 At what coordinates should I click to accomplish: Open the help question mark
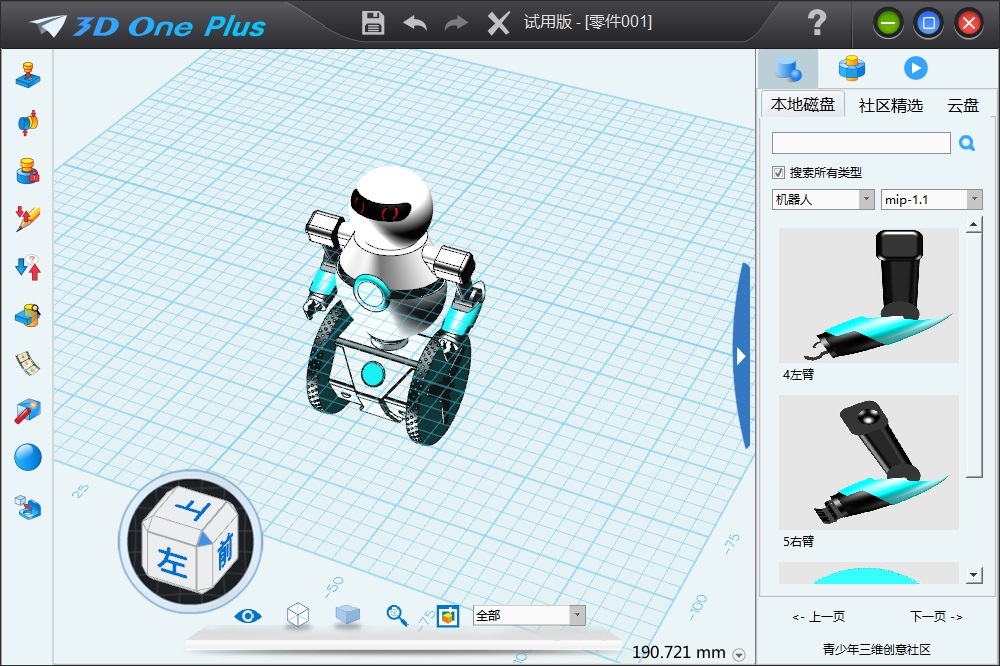coord(816,23)
